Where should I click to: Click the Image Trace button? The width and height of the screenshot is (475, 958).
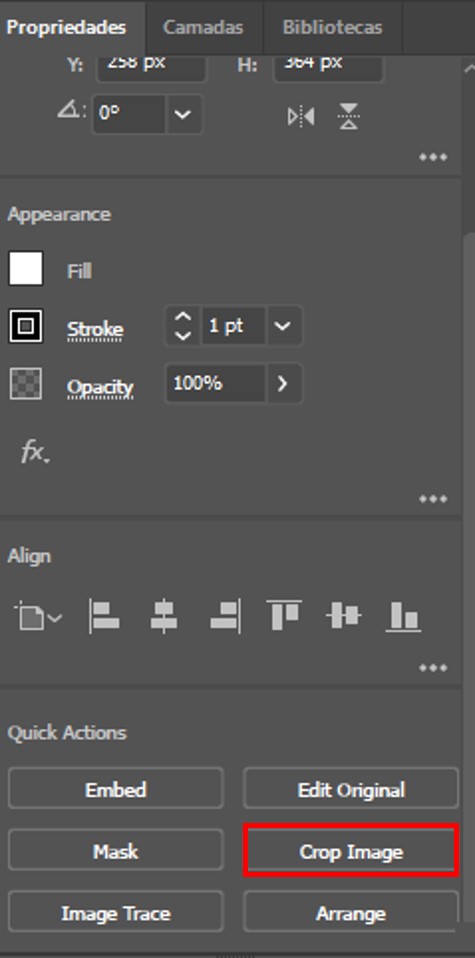click(x=116, y=913)
